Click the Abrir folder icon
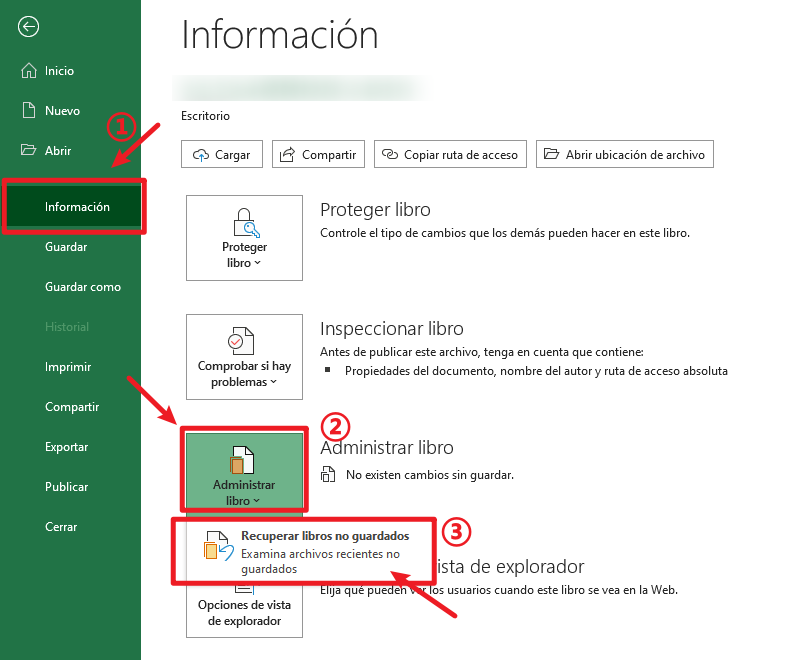The image size is (788, 660). 29,151
